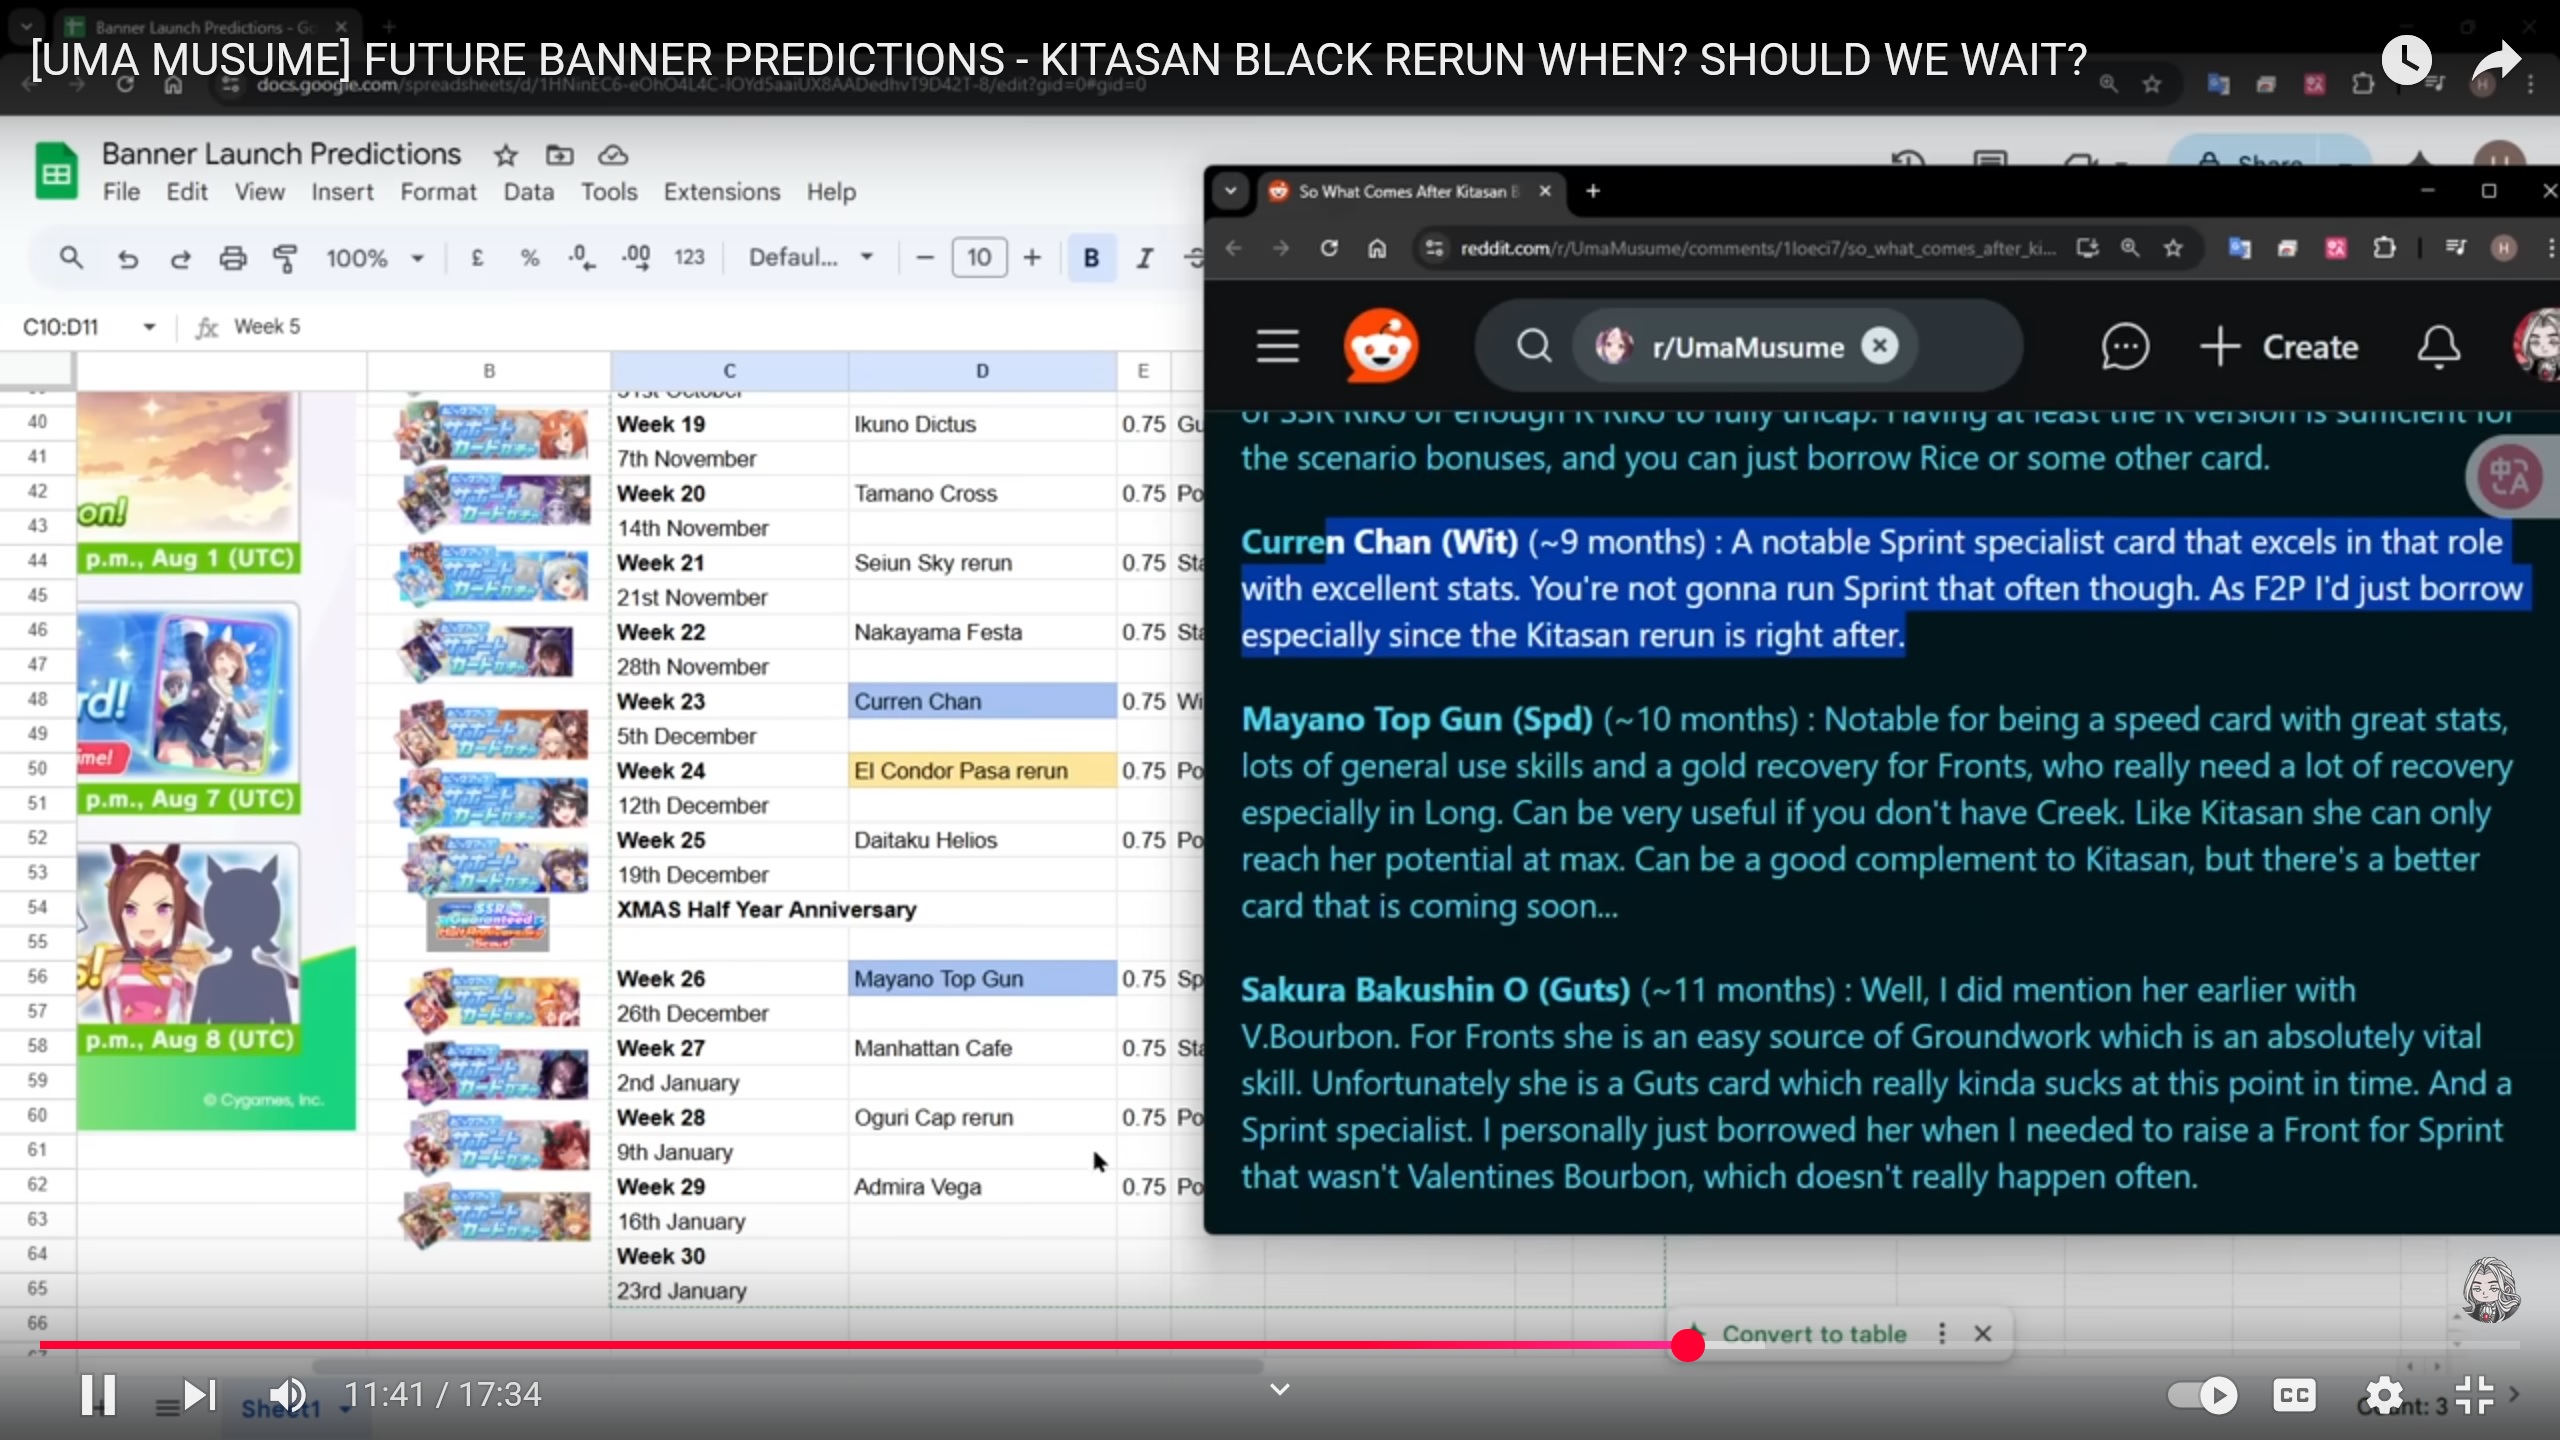Image resolution: width=2560 pixels, height=1440 pixels.
Task: Open YouTube player settings gear
Action: pyautogui.click(x=2384, y=1395)
